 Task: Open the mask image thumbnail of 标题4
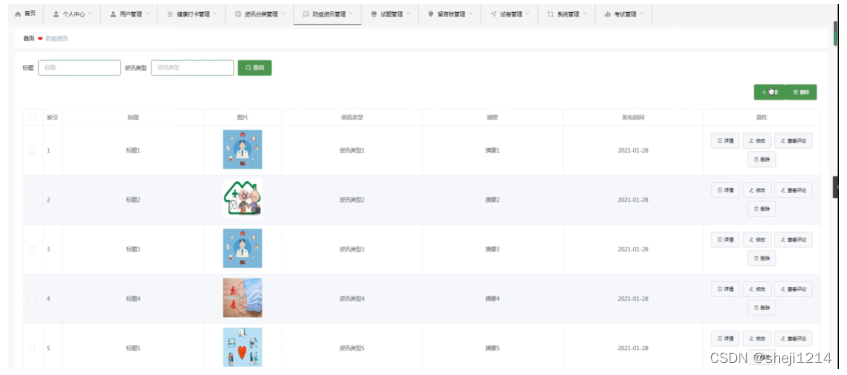pyautogui.click(x=243, y=298)
